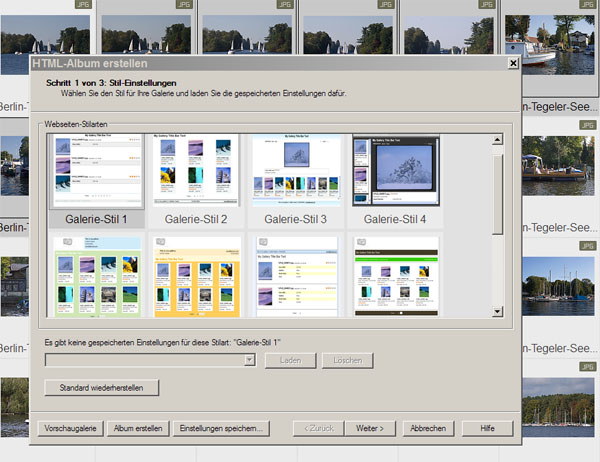Choose the Galerie-Stil 2 layout
Viewport: 600px width, 462px height.
[196, 169]
